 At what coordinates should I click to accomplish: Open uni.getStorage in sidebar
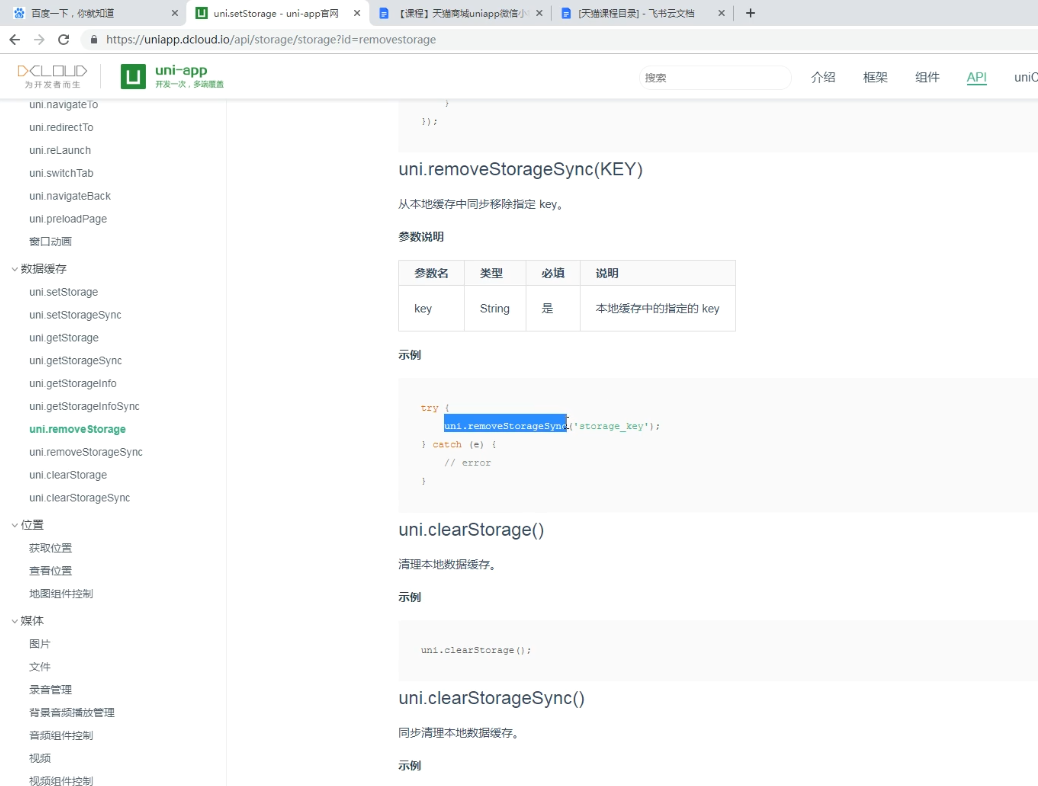[64, 338]
